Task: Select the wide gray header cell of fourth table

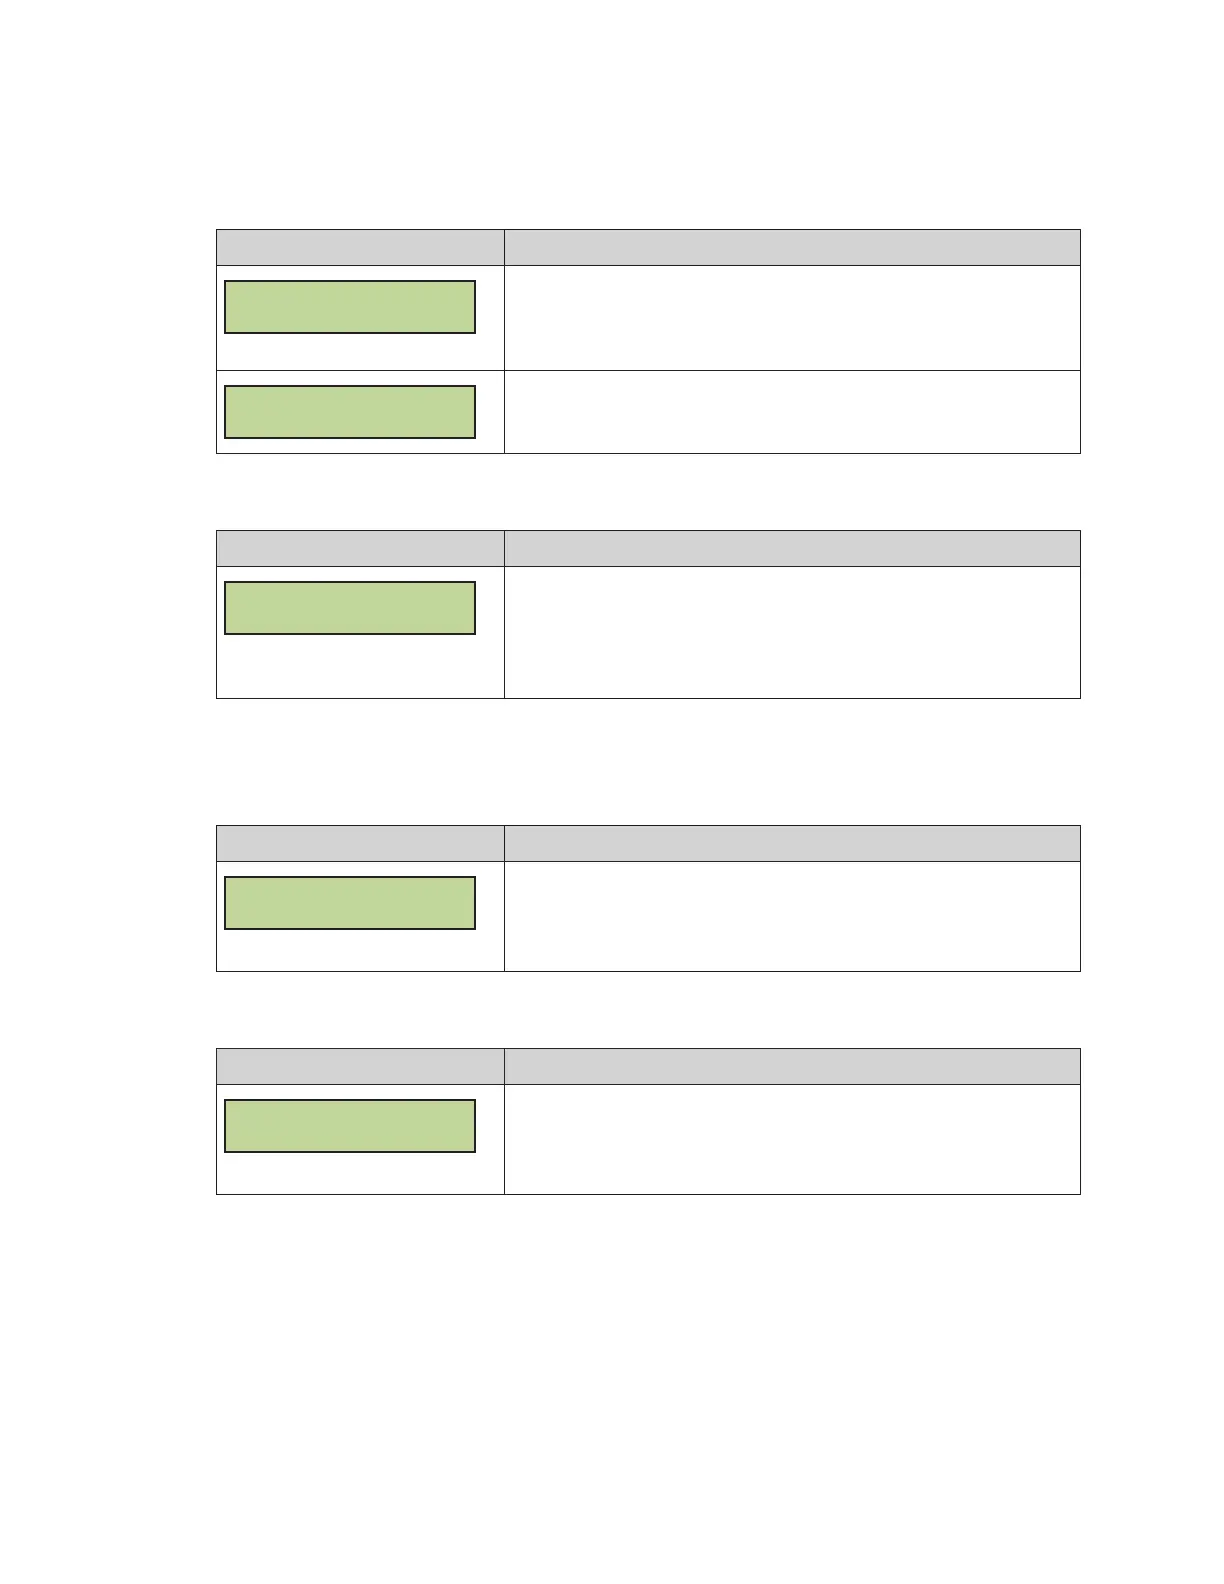Action: [792, 1066]
